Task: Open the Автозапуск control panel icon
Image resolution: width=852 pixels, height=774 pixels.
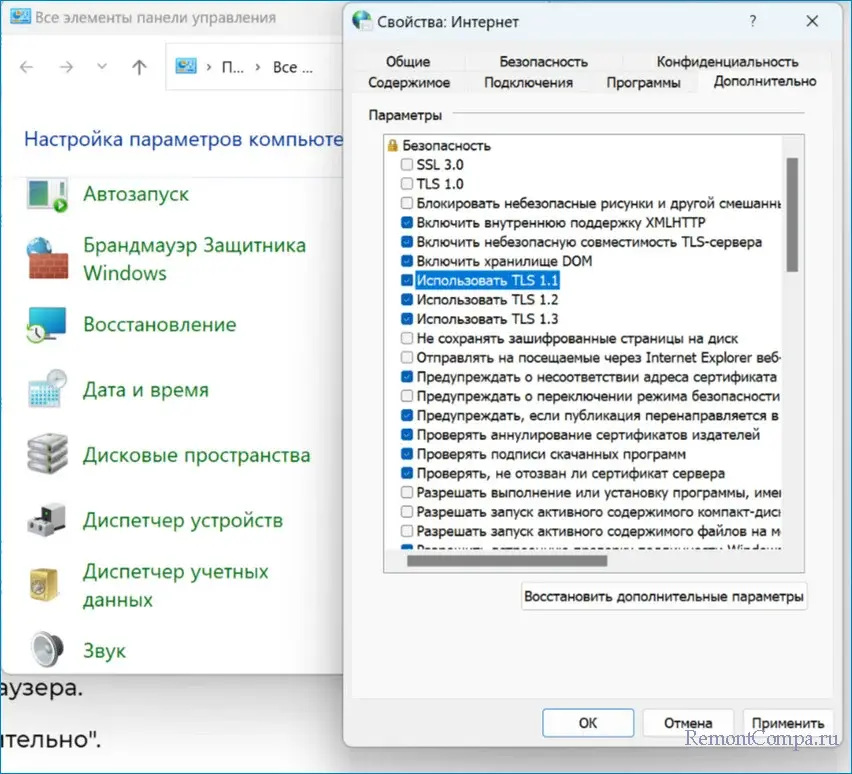Action: pyautogui.click(x=47, y=195)
